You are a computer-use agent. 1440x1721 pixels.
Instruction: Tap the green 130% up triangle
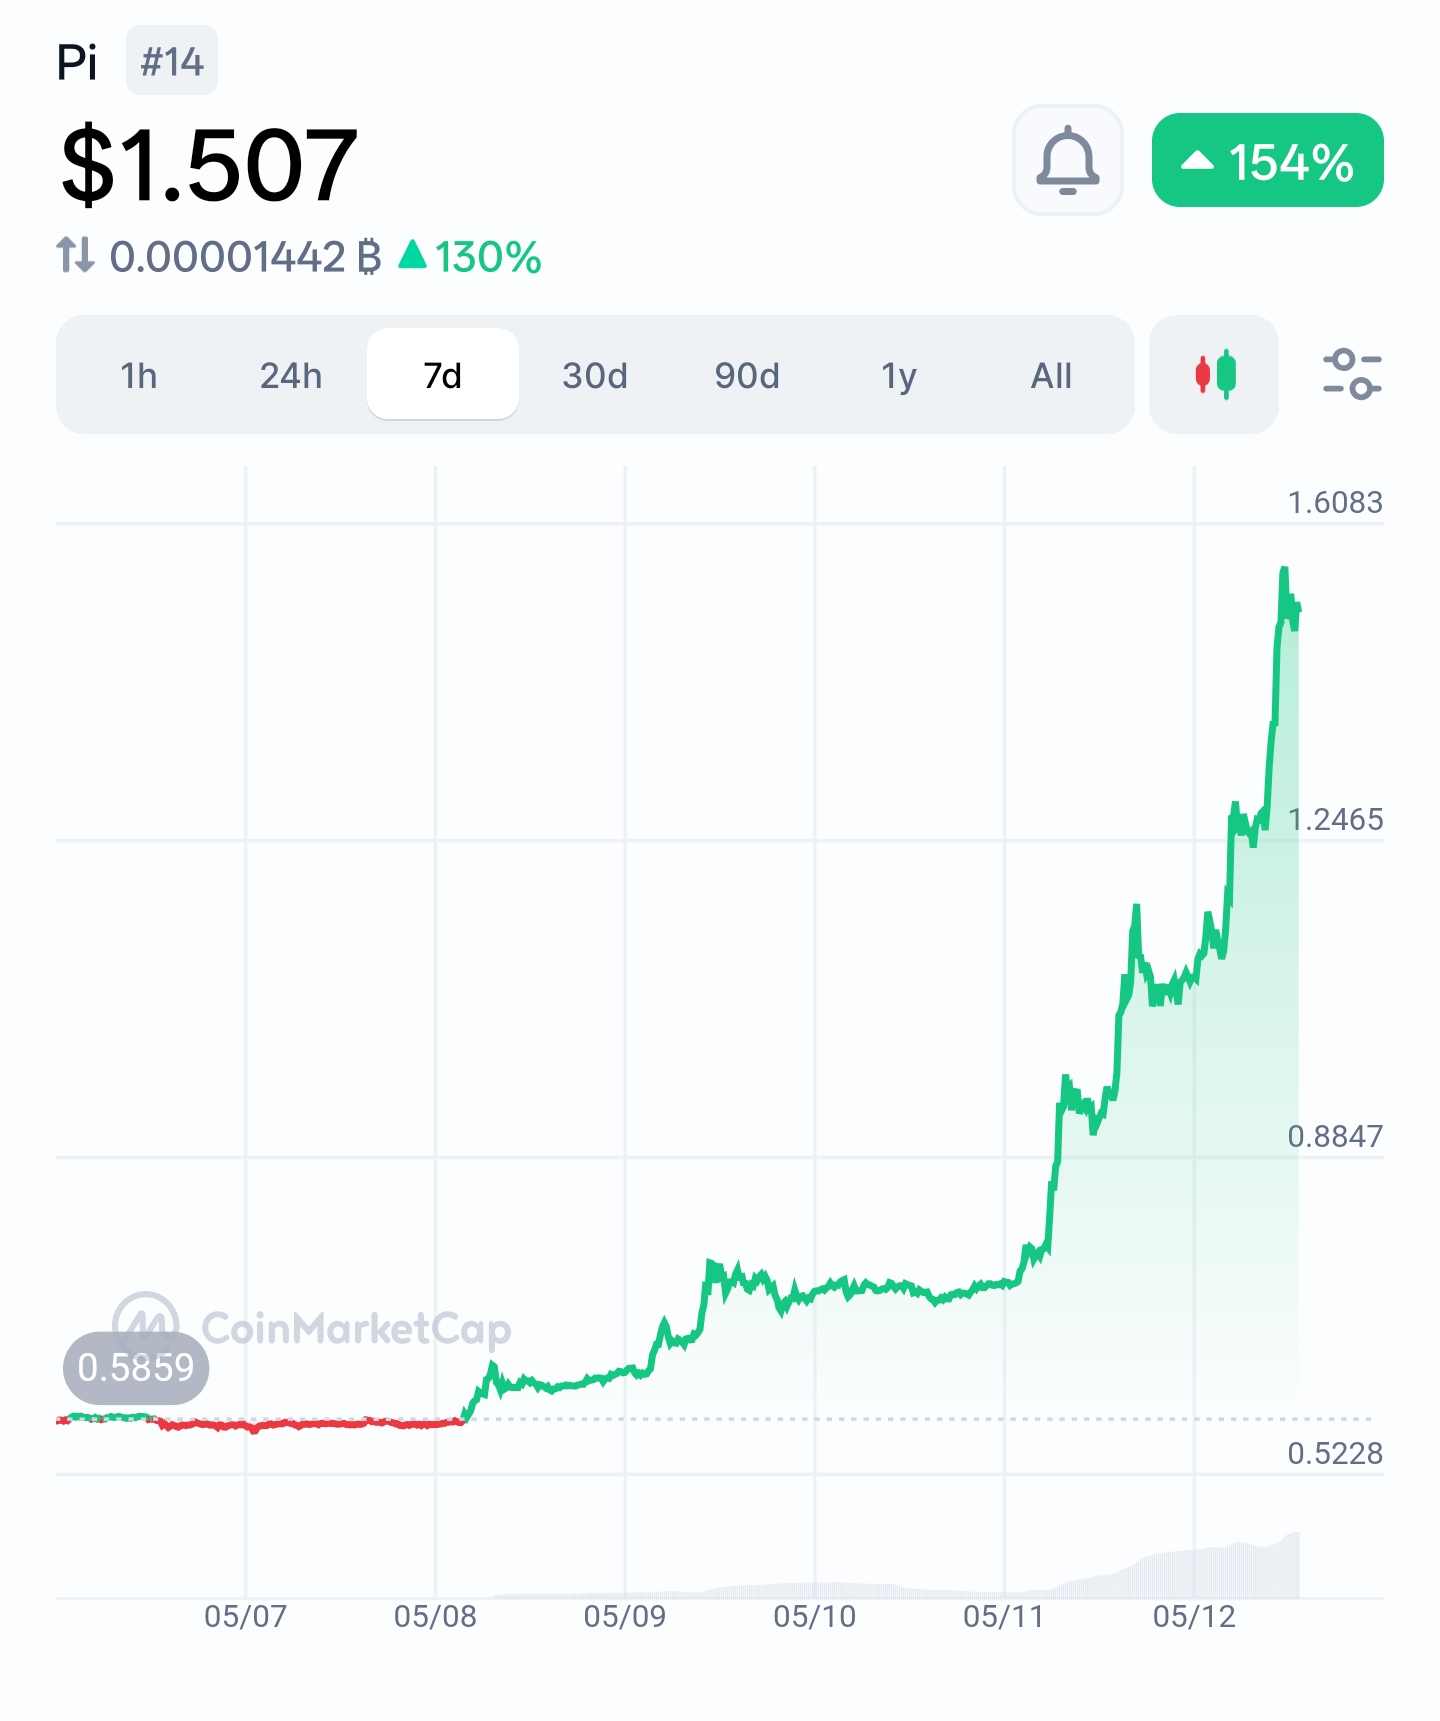413,254
